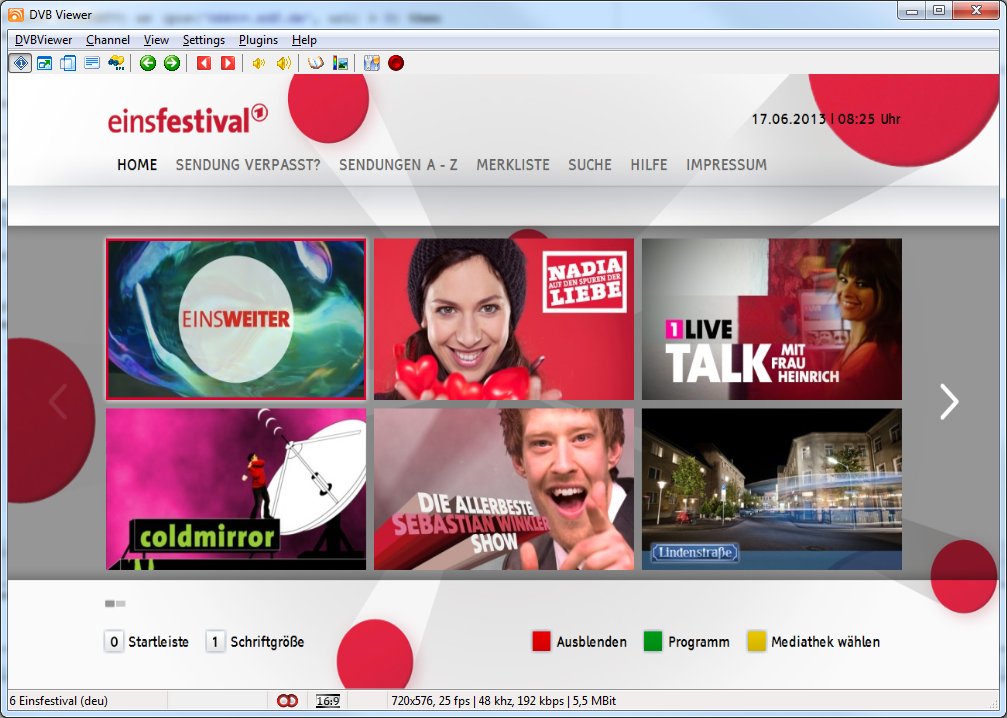Click the SENDUNGEN A - Z link

click(x=398, y=165)
